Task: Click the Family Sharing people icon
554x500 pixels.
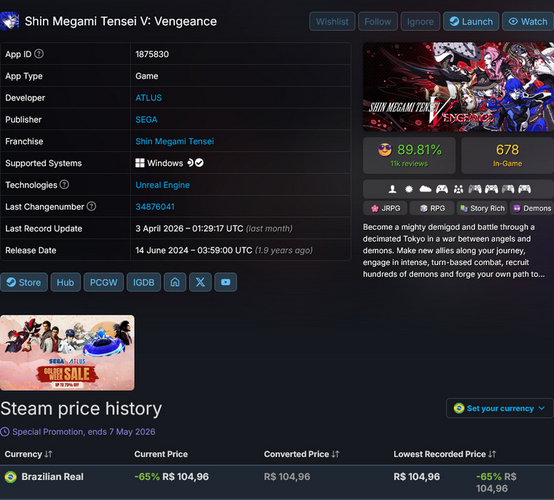Action: pyautogui.click(x=458, y=189)
